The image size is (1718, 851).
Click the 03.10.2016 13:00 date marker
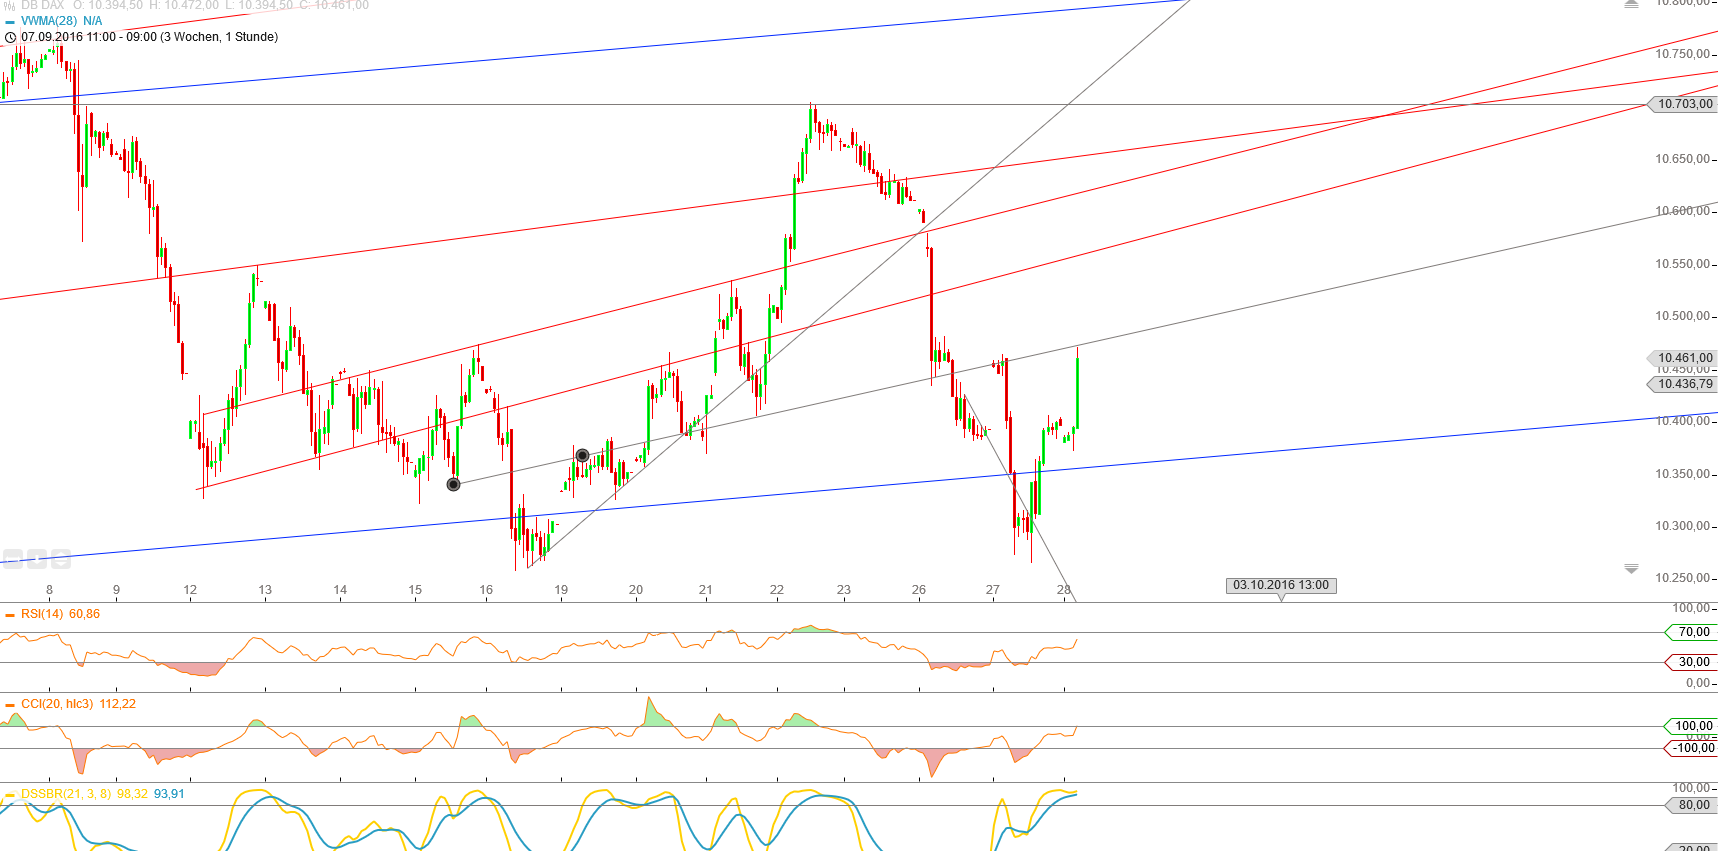(1281, 585)
